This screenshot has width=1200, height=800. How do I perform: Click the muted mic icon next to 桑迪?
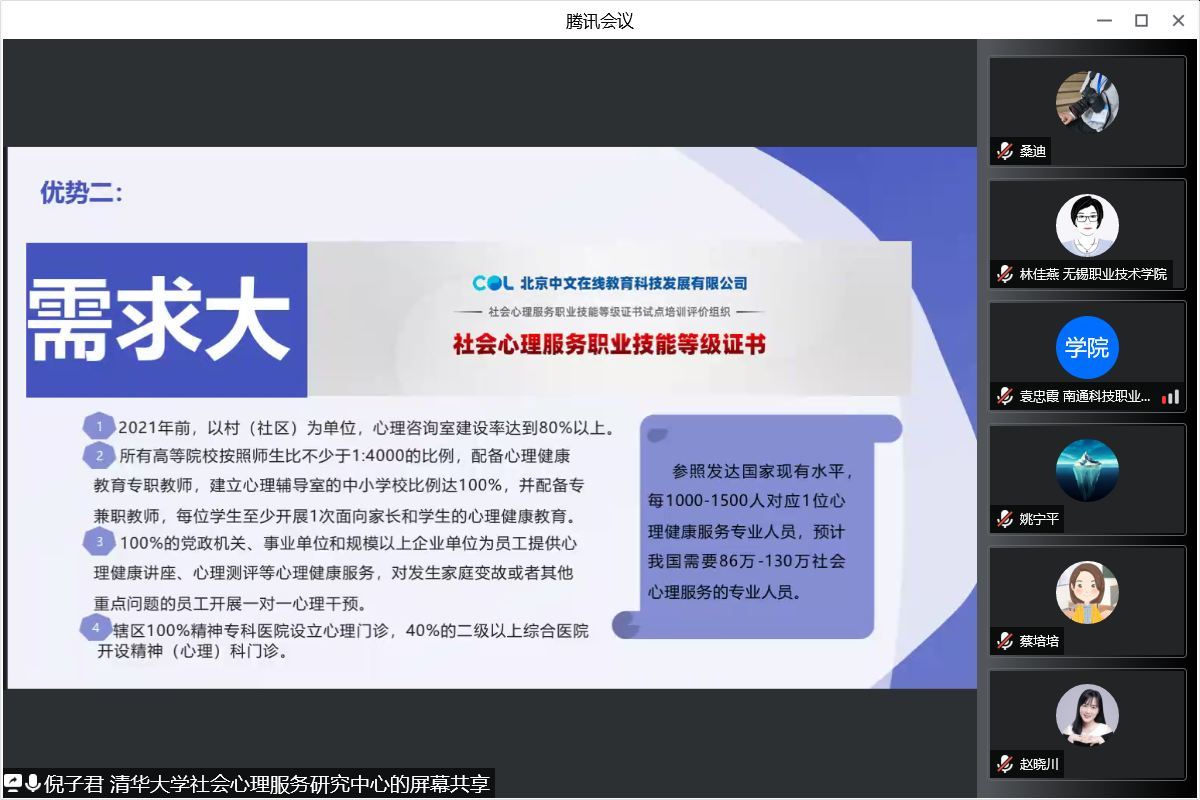[1005, 151]
